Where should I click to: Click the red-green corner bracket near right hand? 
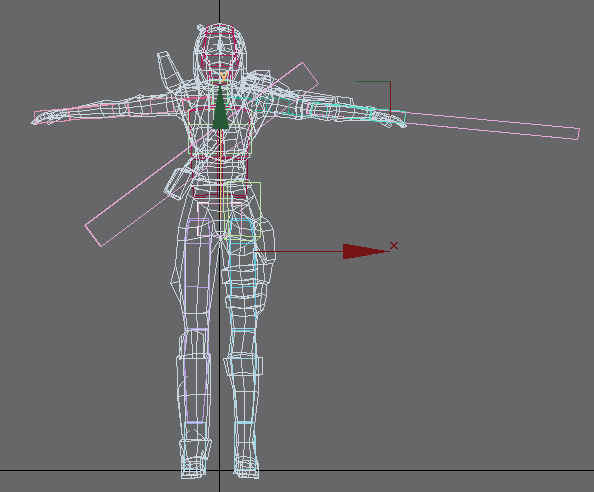click(372, 96)
